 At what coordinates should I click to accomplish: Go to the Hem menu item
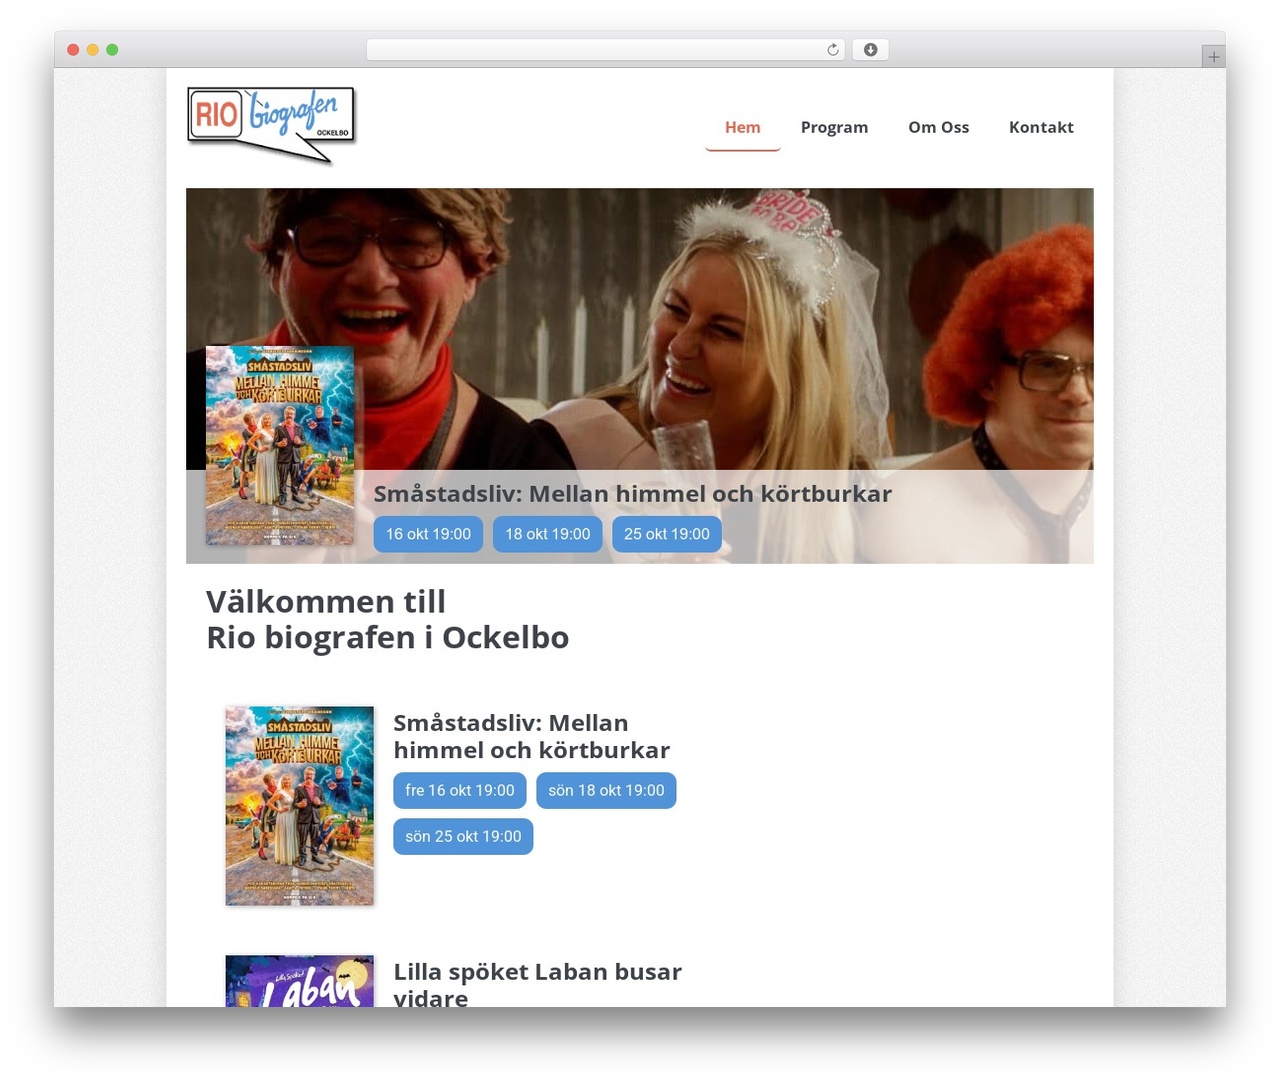pos(743,127)
